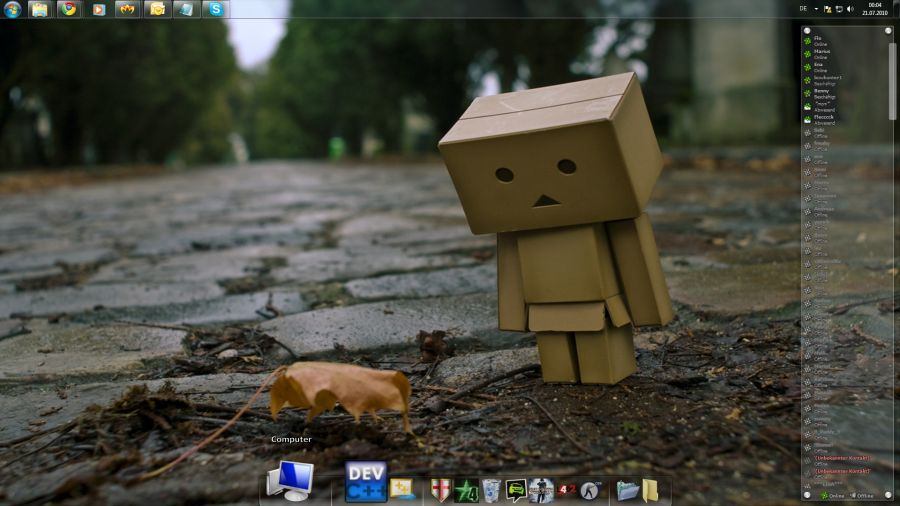Click contact list bottom-left round button
Screen dimensions: 900x506
tap(807, 495)
